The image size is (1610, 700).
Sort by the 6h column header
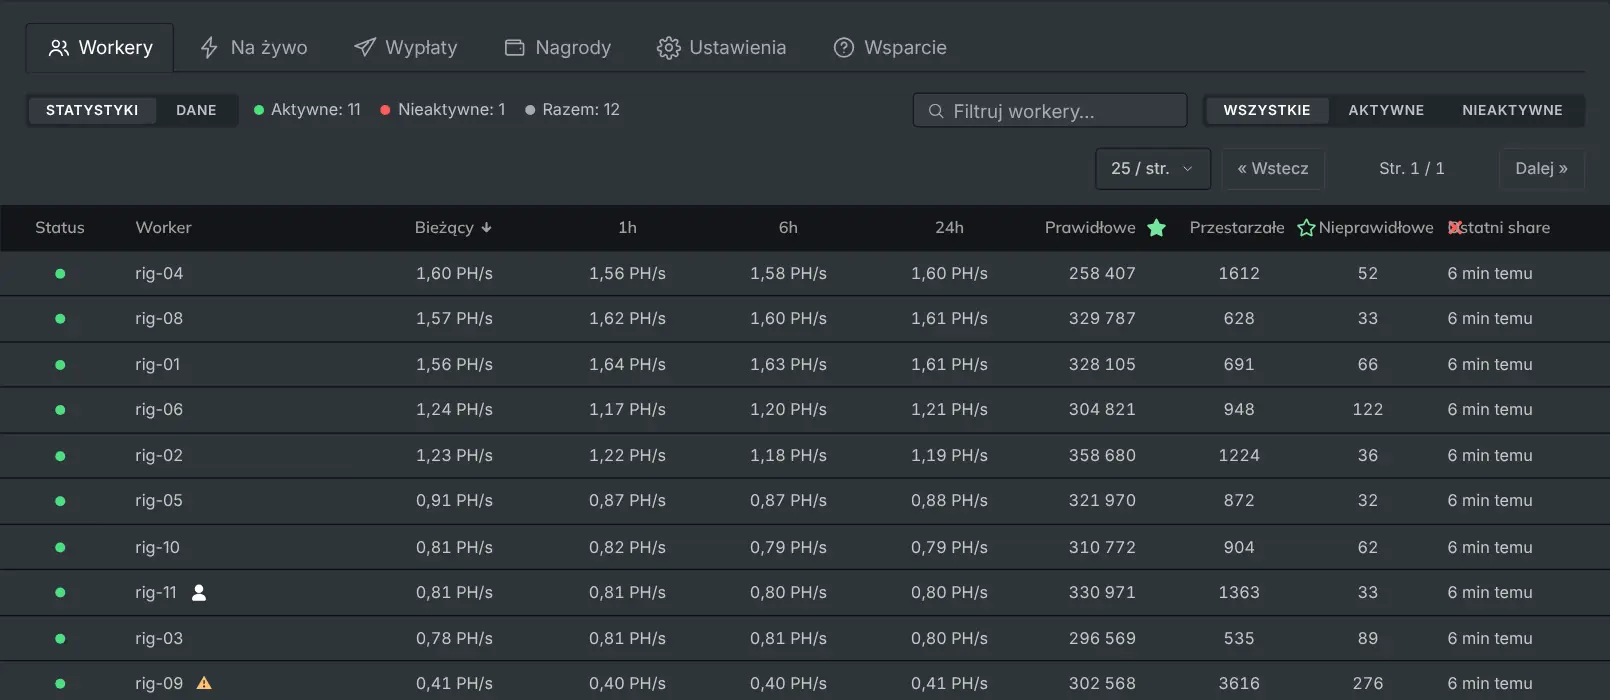788,228
